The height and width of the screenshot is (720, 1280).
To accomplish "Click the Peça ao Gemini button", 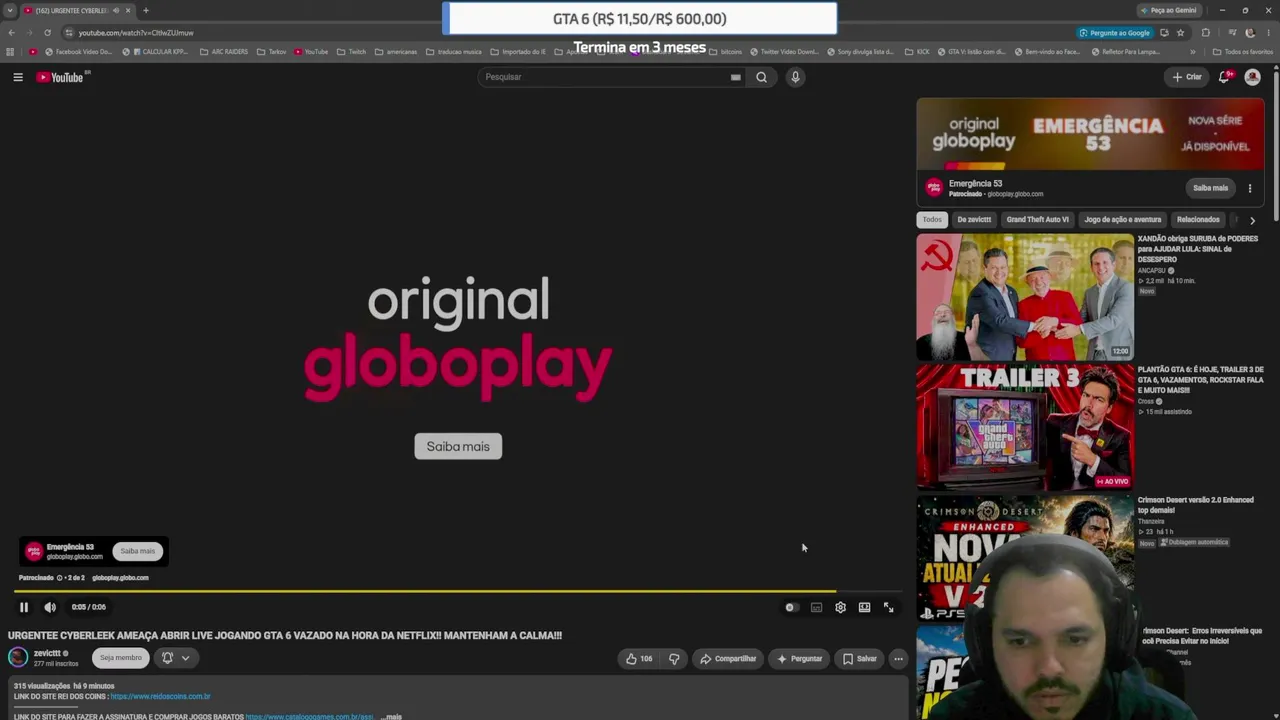I will [x=1168, y=10].
